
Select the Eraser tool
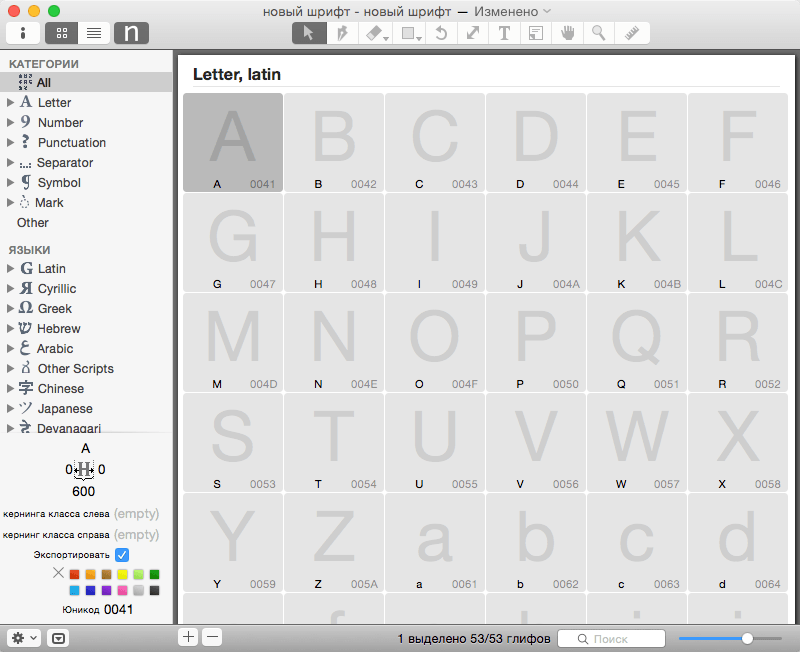pyautogui.click(x=376, y=33)
